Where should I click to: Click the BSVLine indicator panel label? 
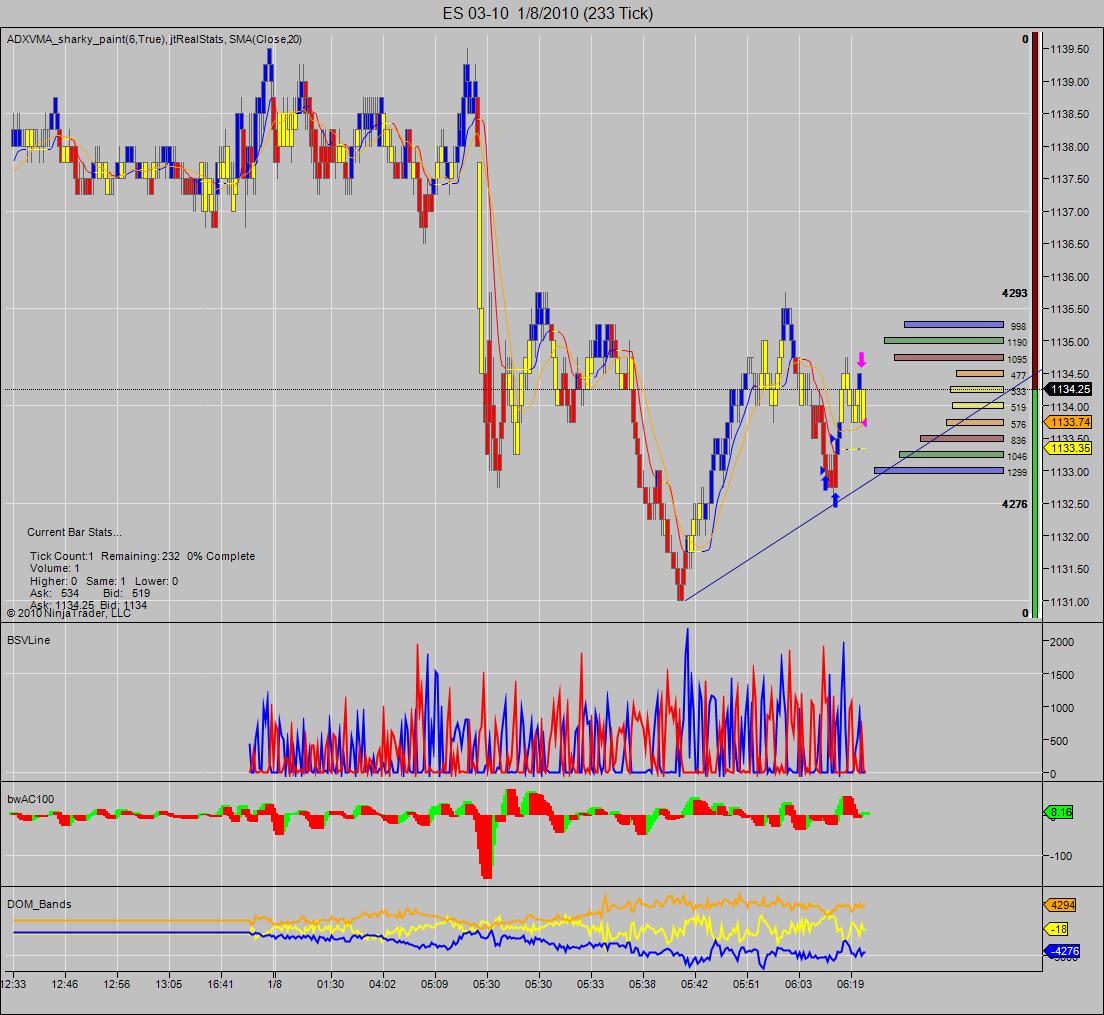click(x=28, y=641)
